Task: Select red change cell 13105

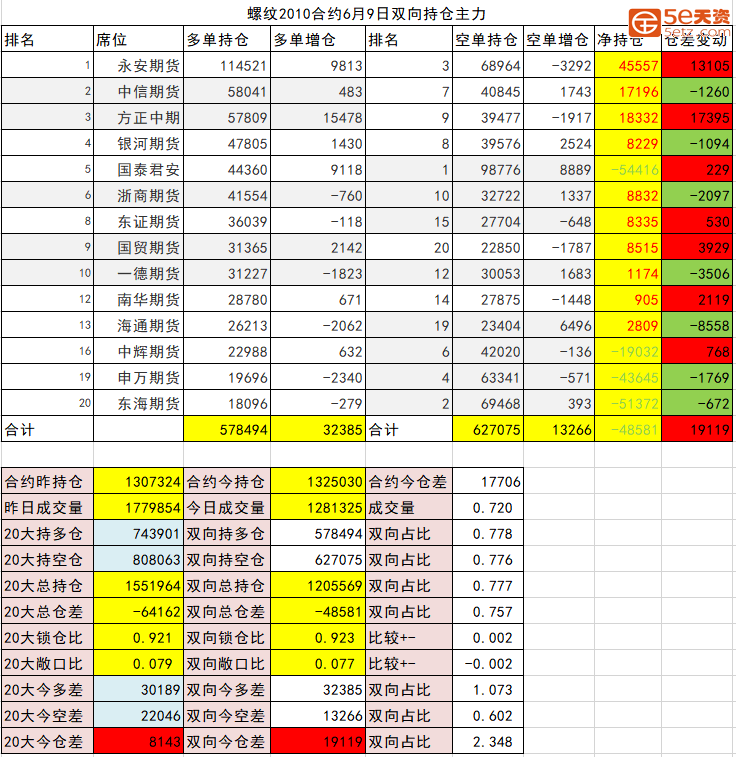Action: (697, 65)
